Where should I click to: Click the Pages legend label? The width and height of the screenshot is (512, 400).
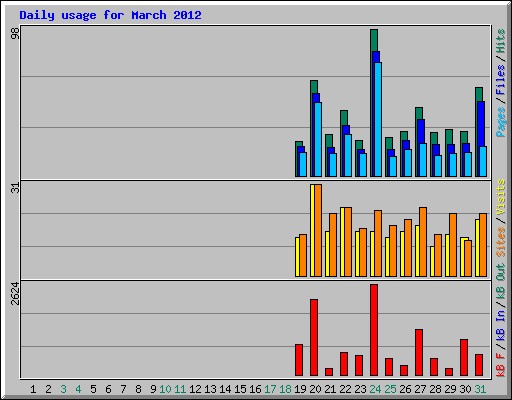[x=500, y=122]
